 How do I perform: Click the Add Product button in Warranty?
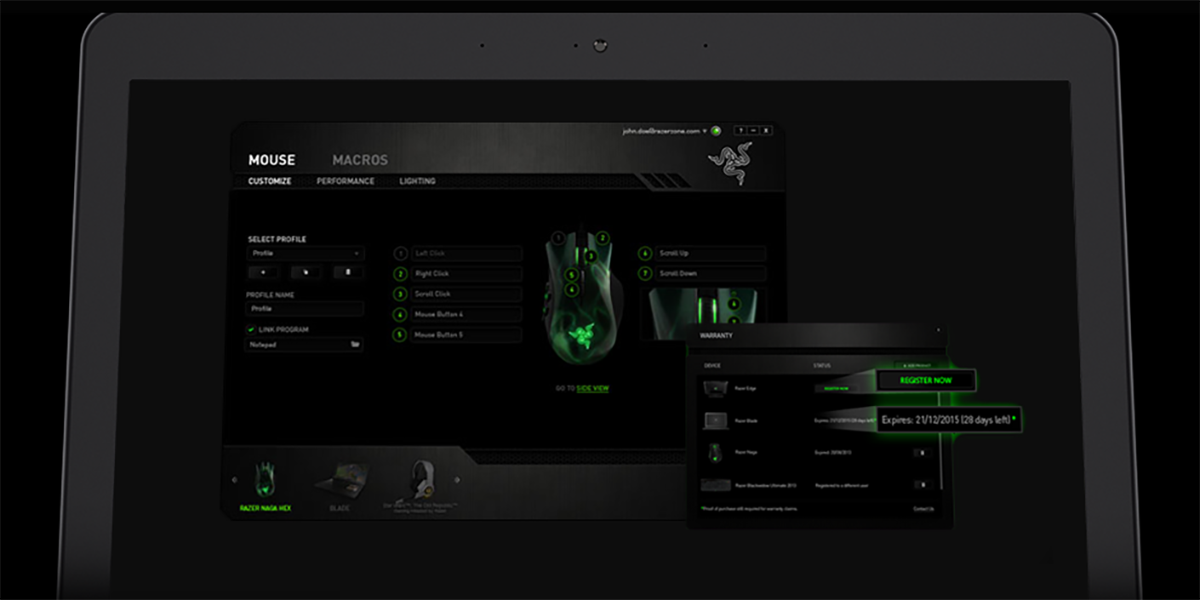tap(913, 365)
